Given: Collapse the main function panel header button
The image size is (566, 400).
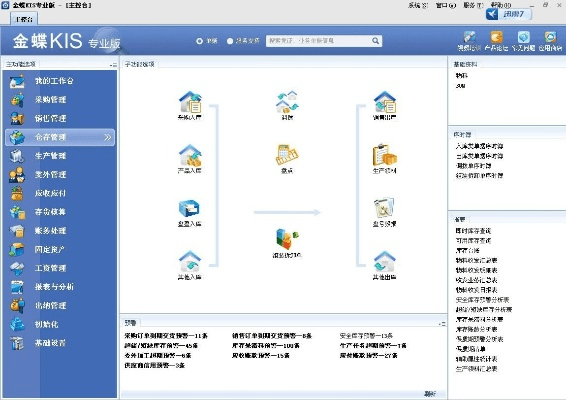Looking at the screenshot, I should 113,65.
